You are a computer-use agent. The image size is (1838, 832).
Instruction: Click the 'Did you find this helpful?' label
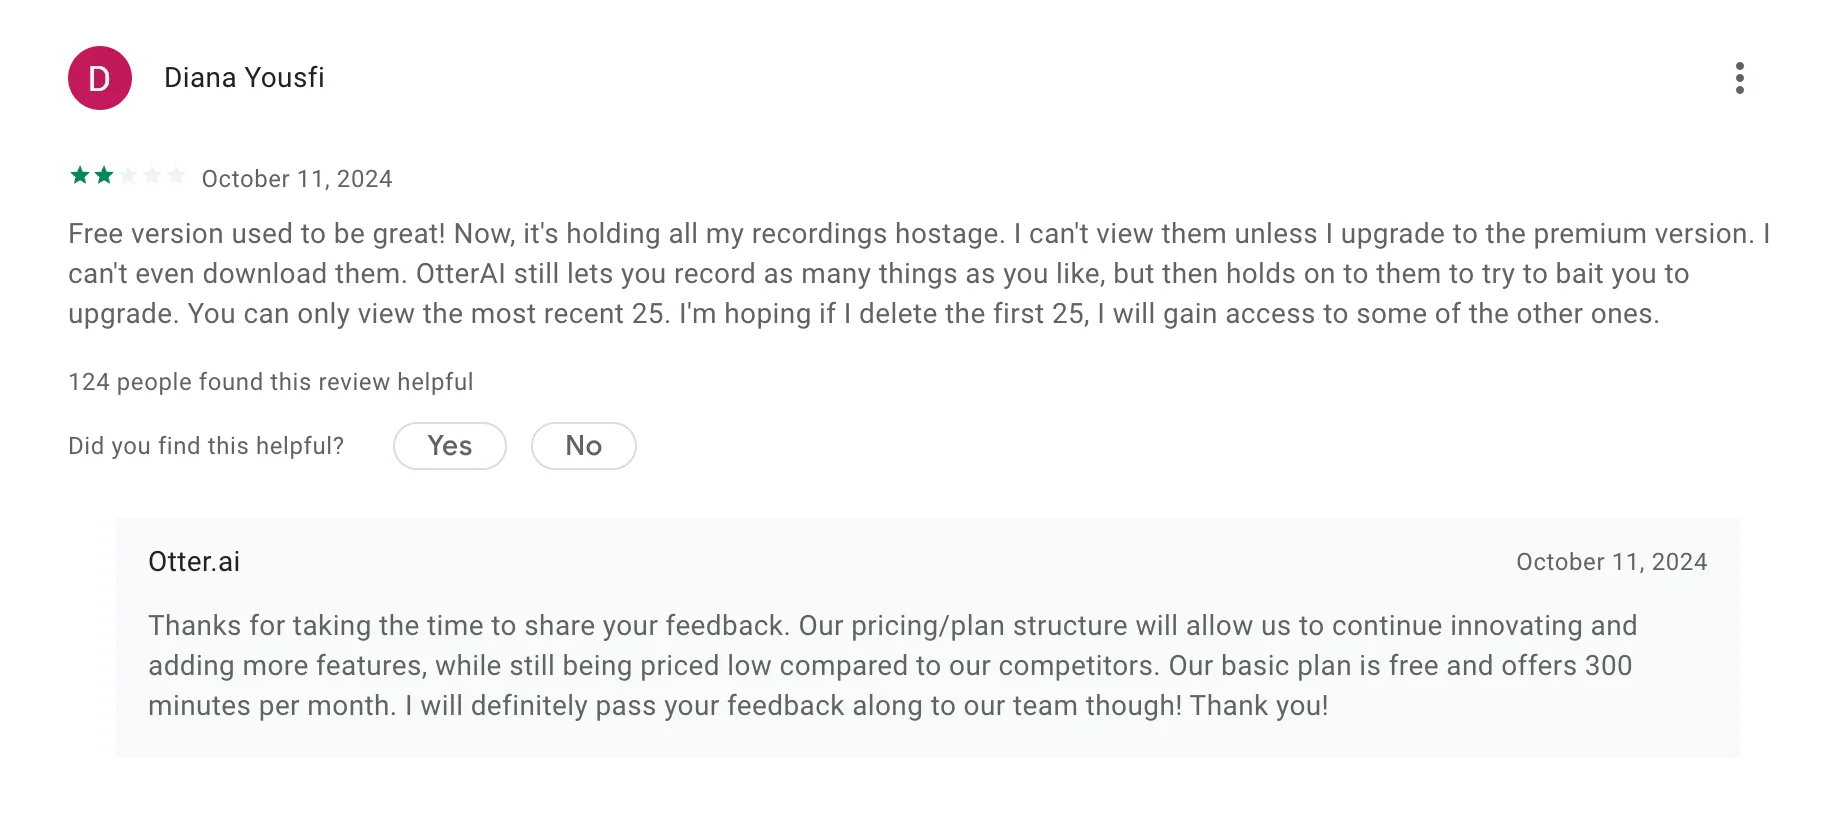tap(206, 446)
